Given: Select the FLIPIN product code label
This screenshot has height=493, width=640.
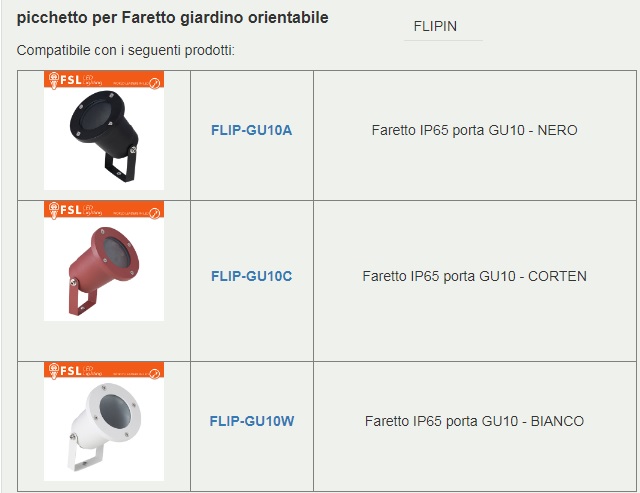Looking at the screenshot, I should (435, 26).
